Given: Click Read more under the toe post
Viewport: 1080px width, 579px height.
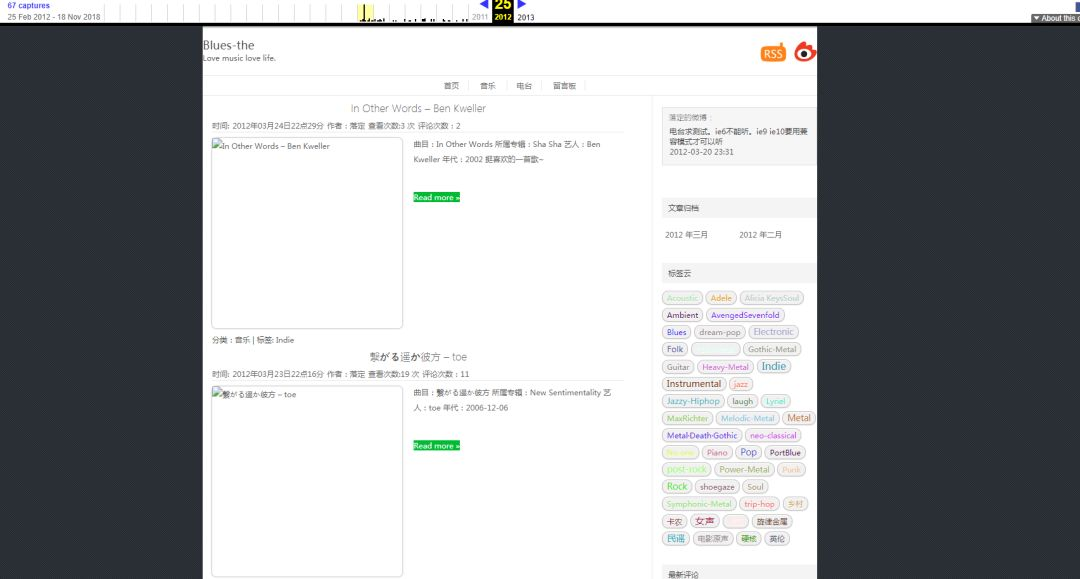Looking at the screenshot, I should (x=436, y=445).
